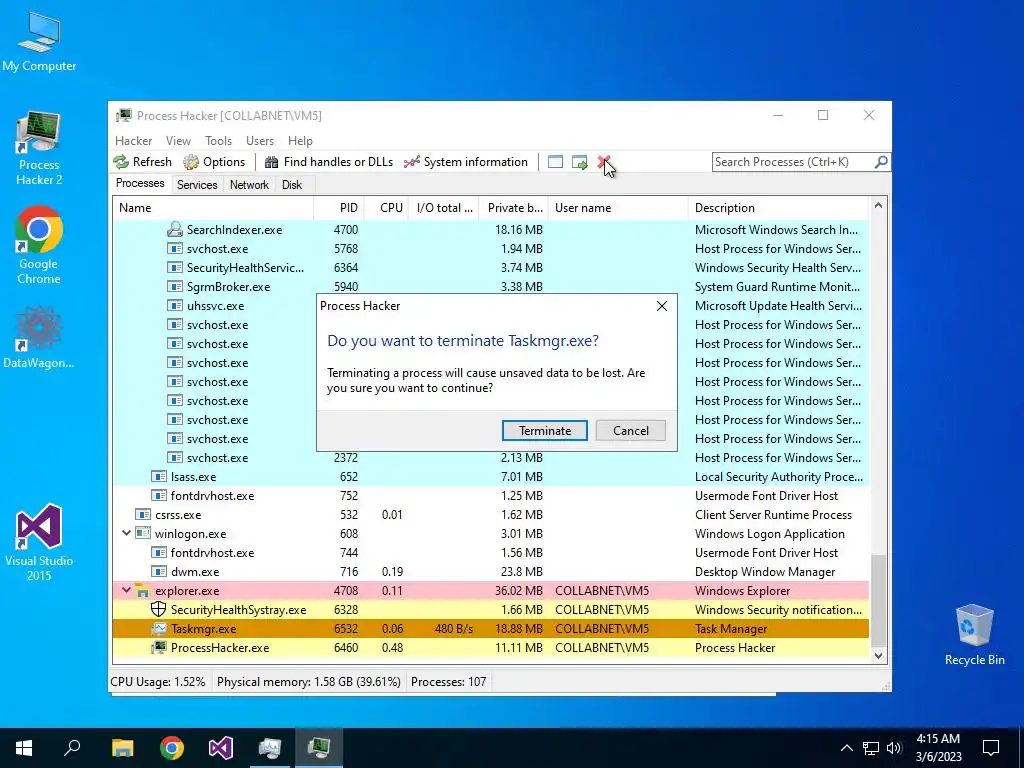Open the Tools menu
This screenshot has width=1024, height=768.
pos(218,141)
